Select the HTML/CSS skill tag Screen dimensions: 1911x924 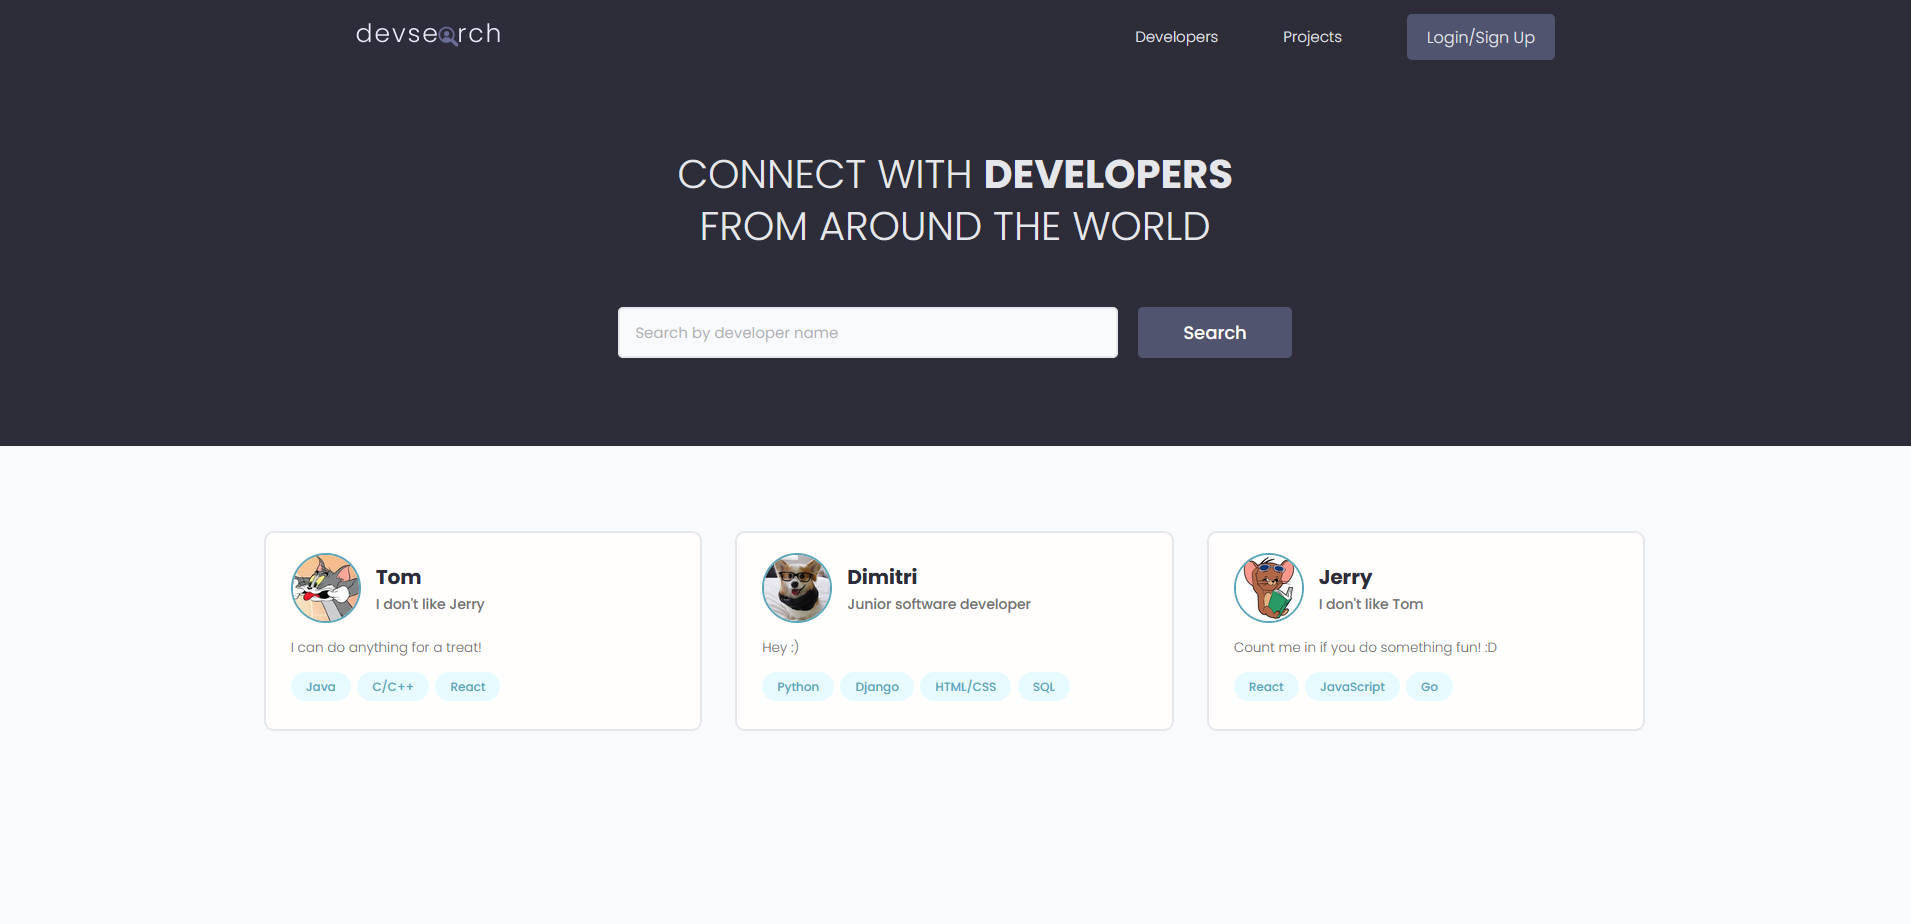click(x=965, y=687)
